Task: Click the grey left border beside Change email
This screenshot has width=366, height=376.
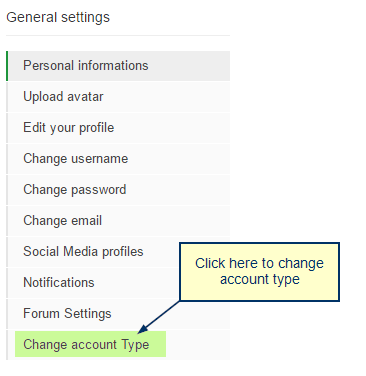Action: [7, 221]
